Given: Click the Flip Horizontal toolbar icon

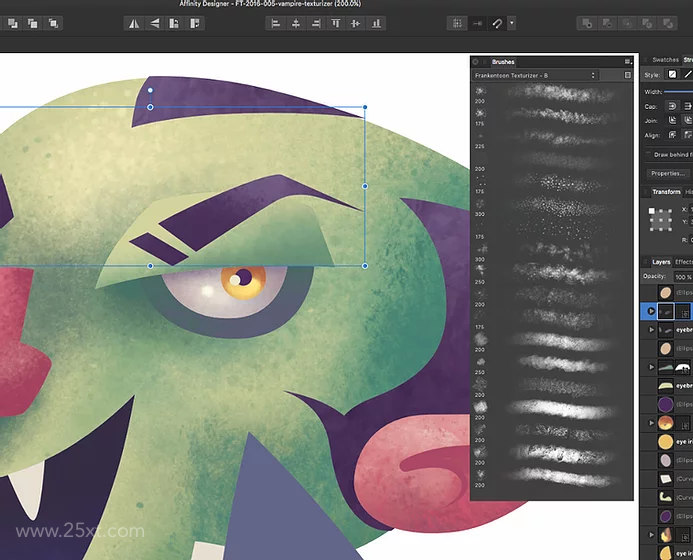Looking at the screenshot, I should (x=134, y=23).
